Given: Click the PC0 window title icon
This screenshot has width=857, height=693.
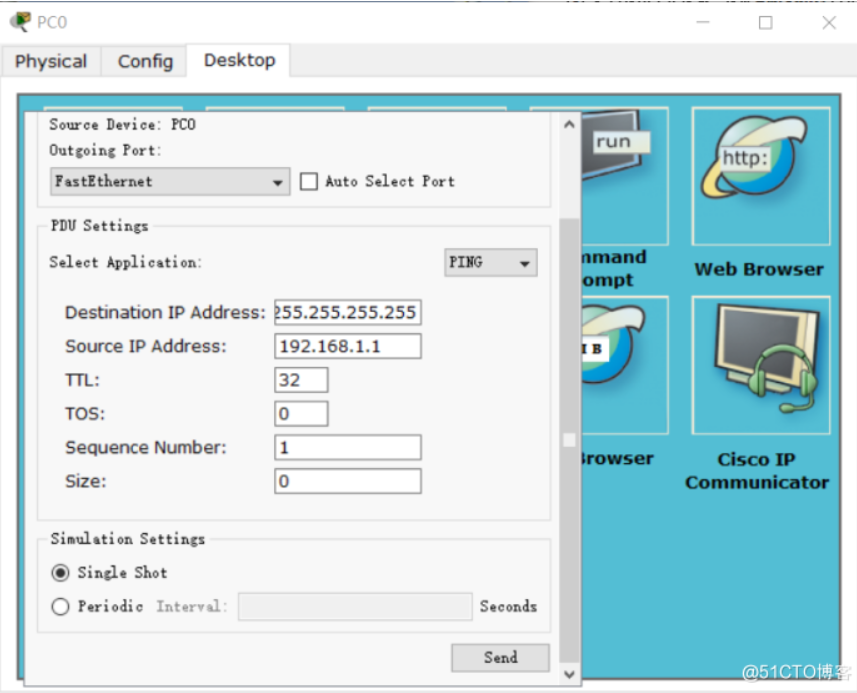Looking at the screenshot, I should (x=21, y=22).
